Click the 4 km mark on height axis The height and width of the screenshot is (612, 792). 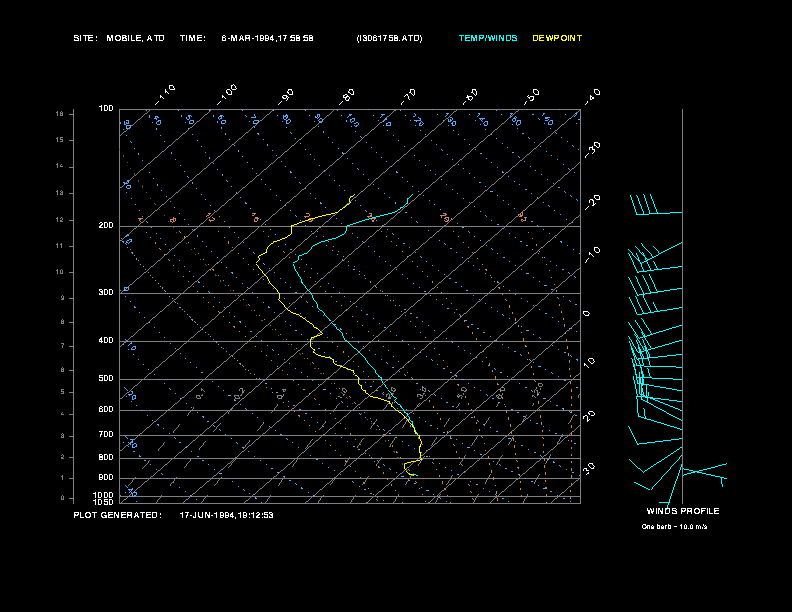click(63, 414)
